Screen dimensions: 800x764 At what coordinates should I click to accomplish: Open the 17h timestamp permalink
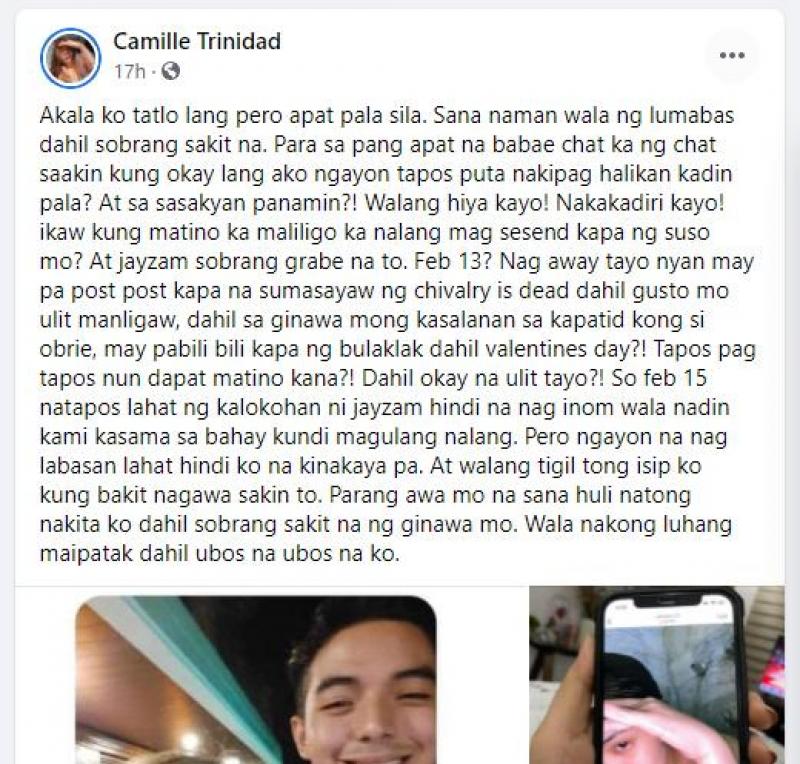pos(130,71)
